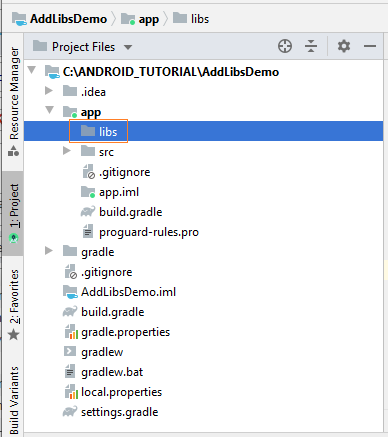Open the Project panel settings gear
388x437 pixels.
pyautogui.click(x=344, y=46)
